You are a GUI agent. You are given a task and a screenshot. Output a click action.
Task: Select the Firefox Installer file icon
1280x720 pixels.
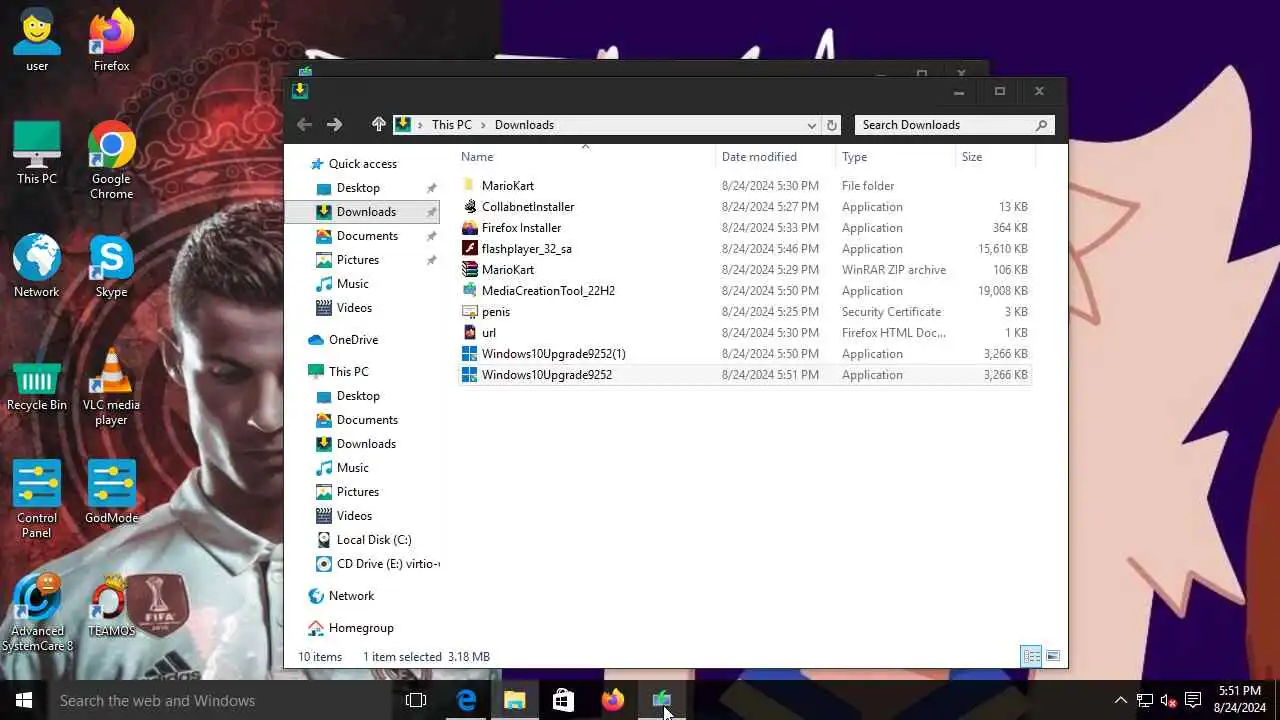point(470,228)
